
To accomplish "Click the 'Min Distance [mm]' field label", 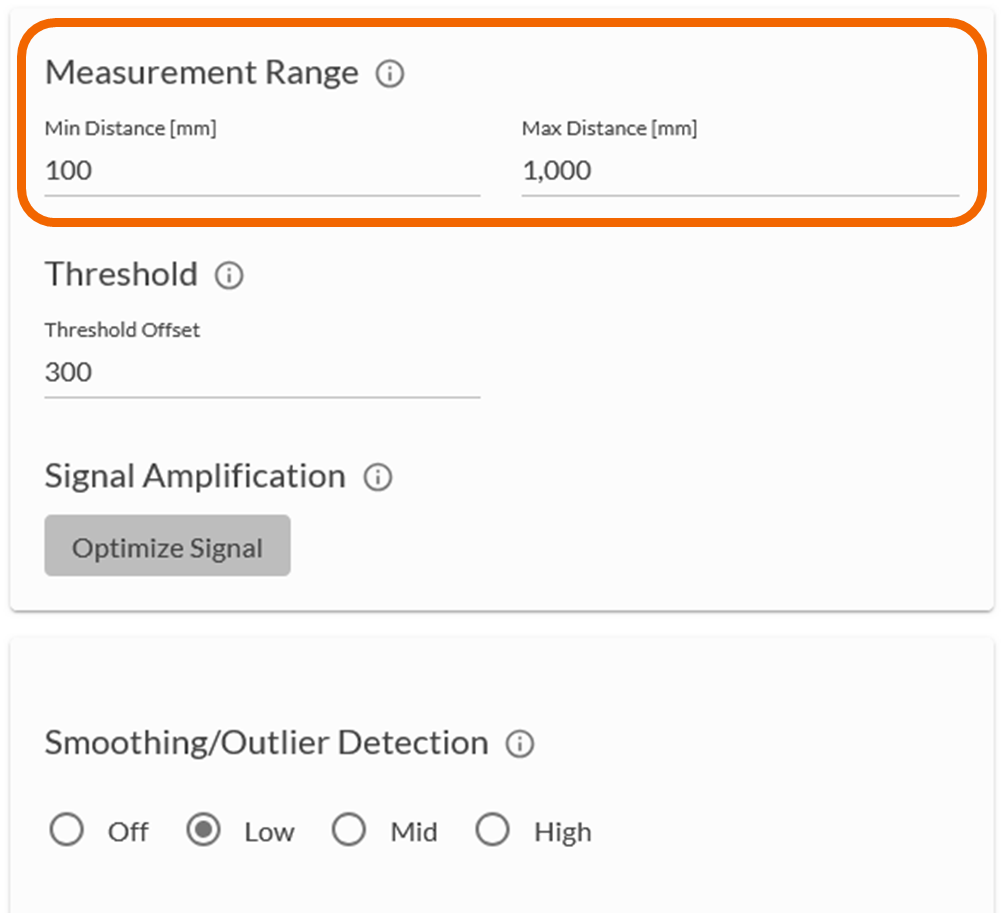I will (x=130, y=128).
